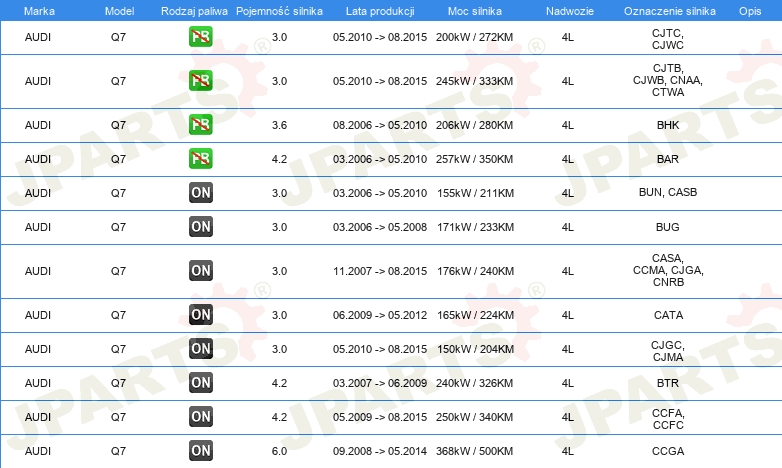Click petrol fuel icon in BHK row
The height and width of the screenshot is (468, 782).
tap(200, 124)
